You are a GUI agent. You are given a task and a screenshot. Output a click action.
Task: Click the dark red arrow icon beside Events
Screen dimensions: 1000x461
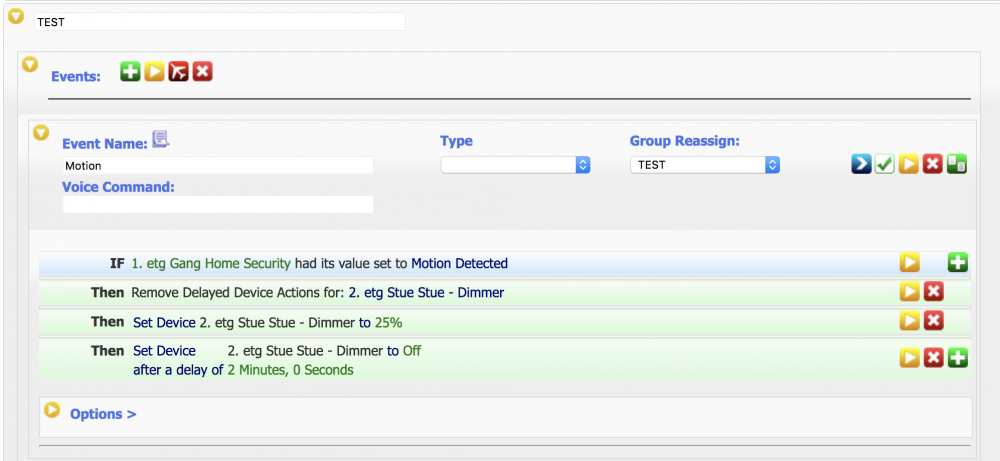pos(178,72)
